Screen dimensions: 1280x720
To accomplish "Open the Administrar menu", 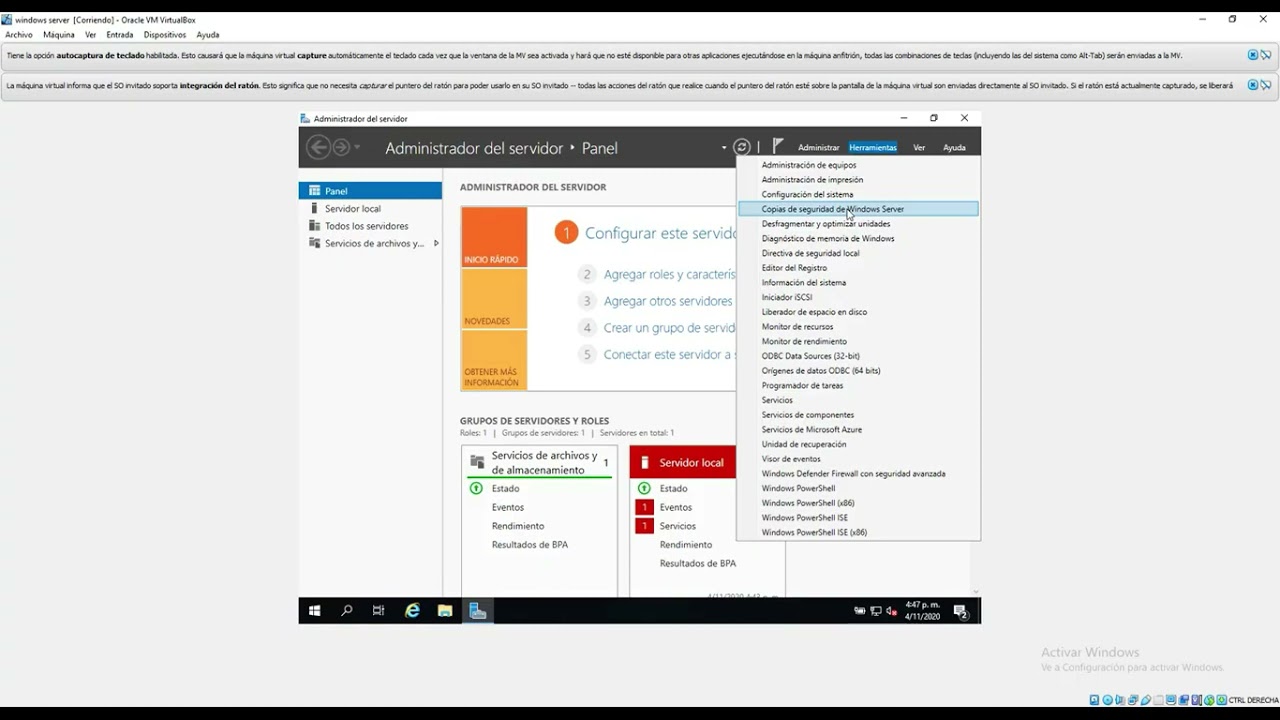I will (818, 148).
